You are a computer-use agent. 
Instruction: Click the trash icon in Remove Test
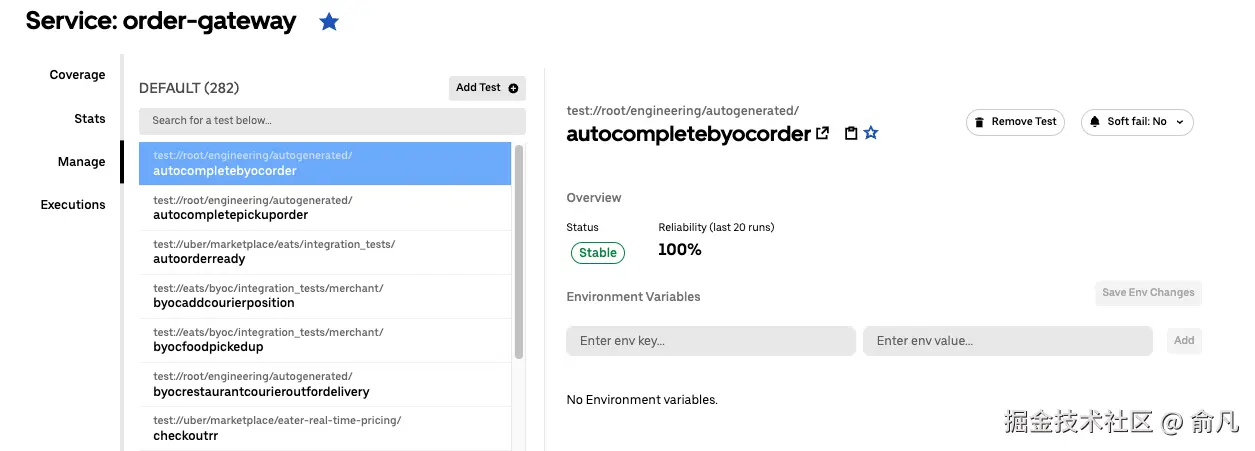tap(980, 122)
